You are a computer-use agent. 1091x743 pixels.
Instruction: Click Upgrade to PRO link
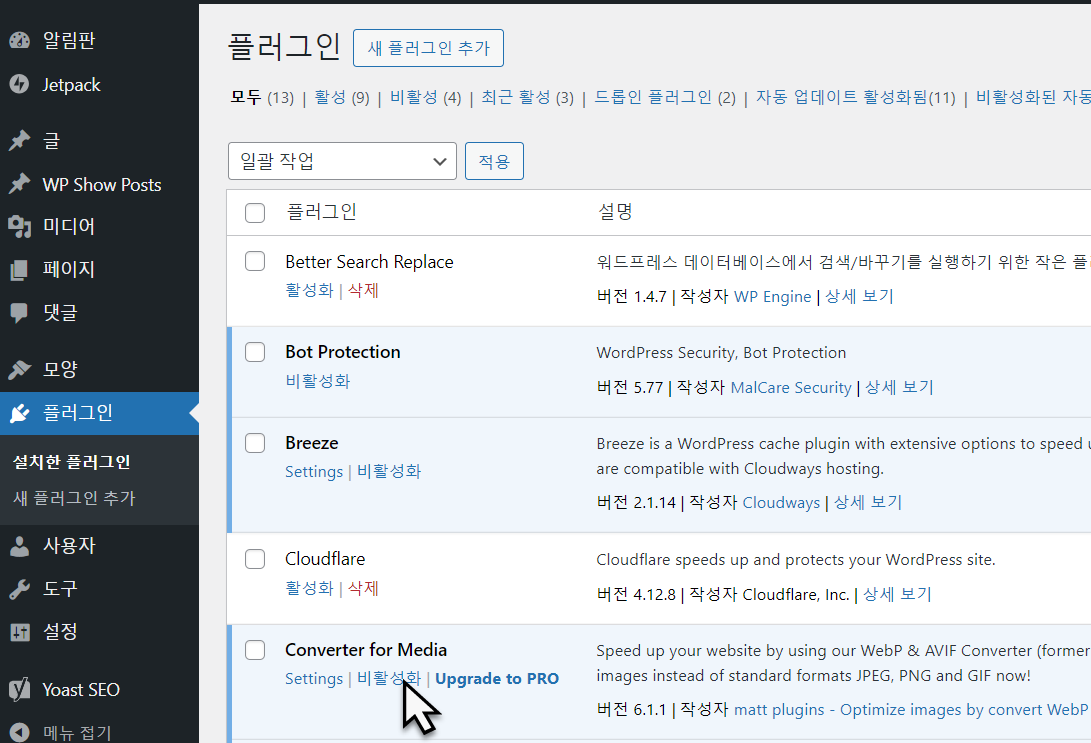click(x=497, y=678)
